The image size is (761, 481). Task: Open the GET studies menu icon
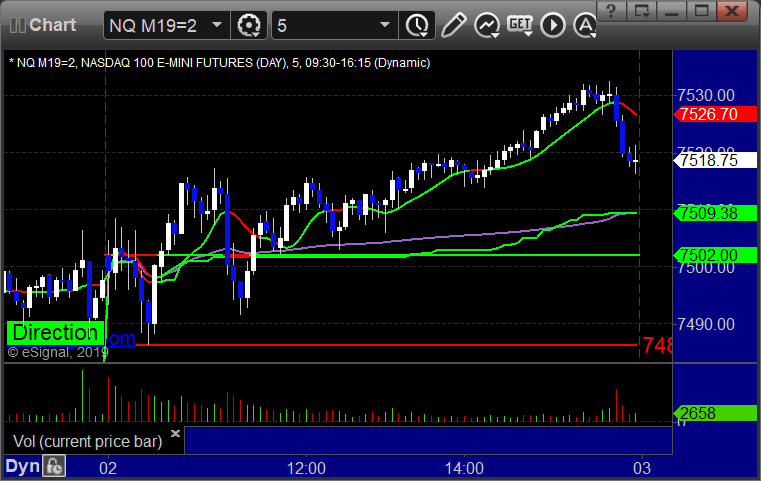pyautogui.click(x=520, y=25)
